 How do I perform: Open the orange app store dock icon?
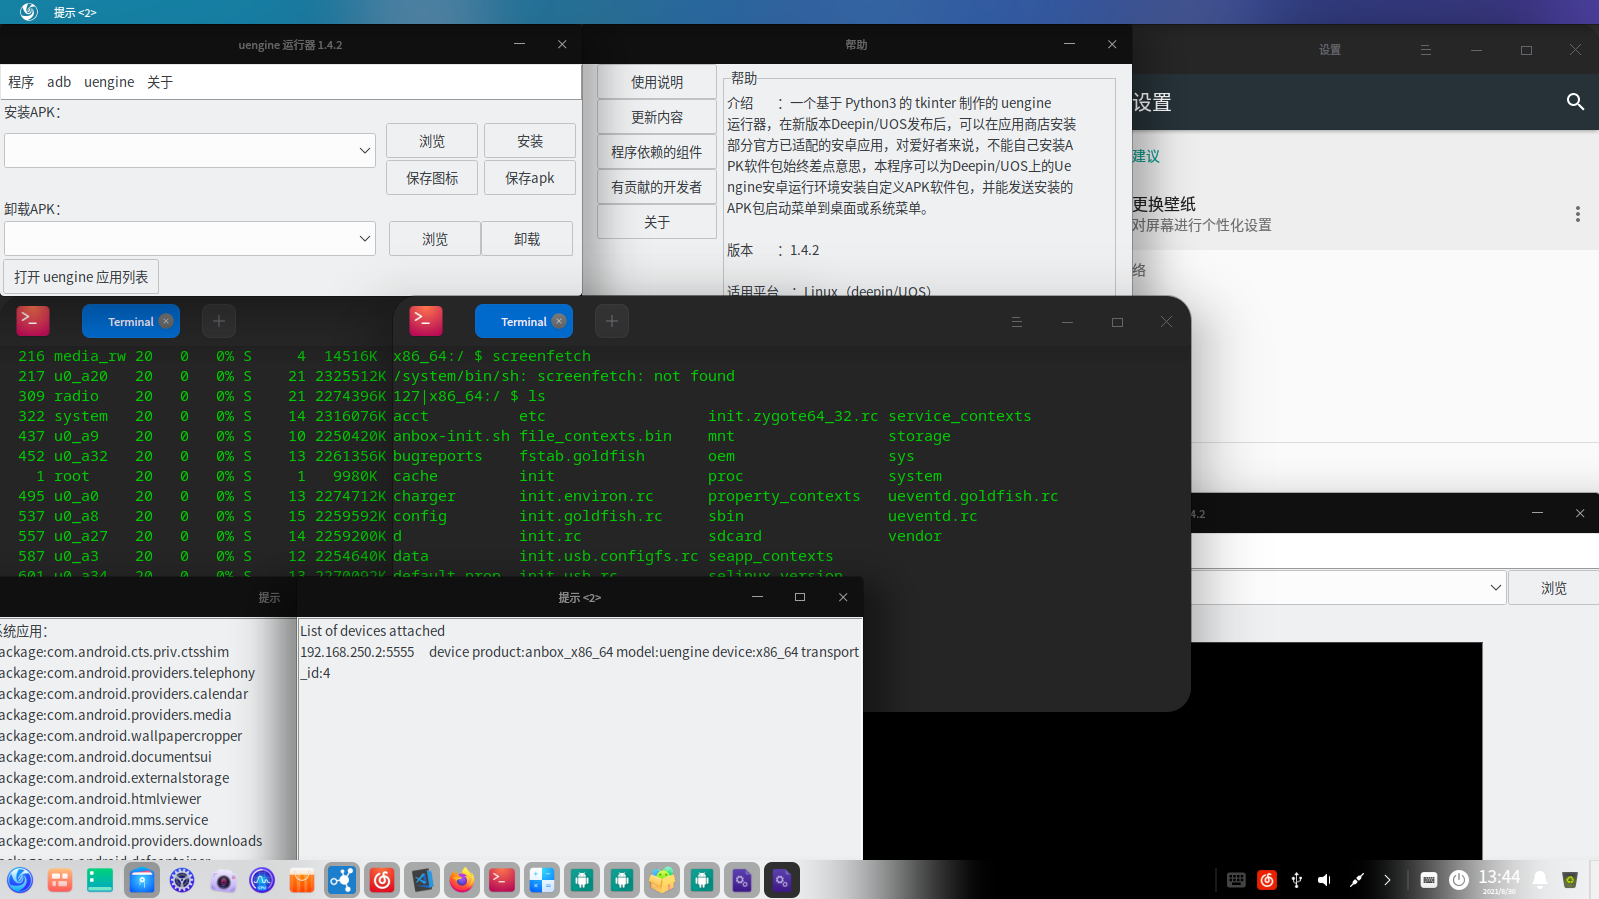tap(302, 880)
